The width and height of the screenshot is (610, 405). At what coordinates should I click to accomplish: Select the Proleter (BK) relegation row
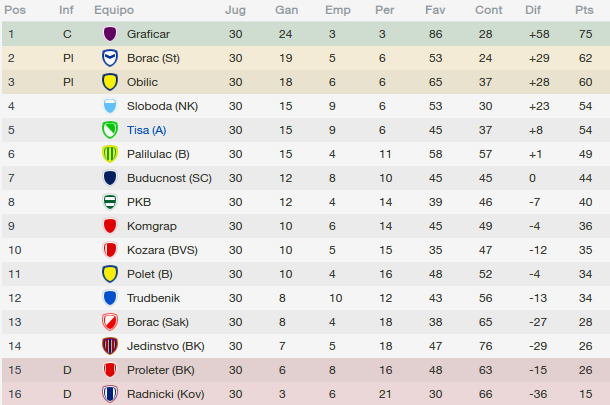(x=306, y=370)
